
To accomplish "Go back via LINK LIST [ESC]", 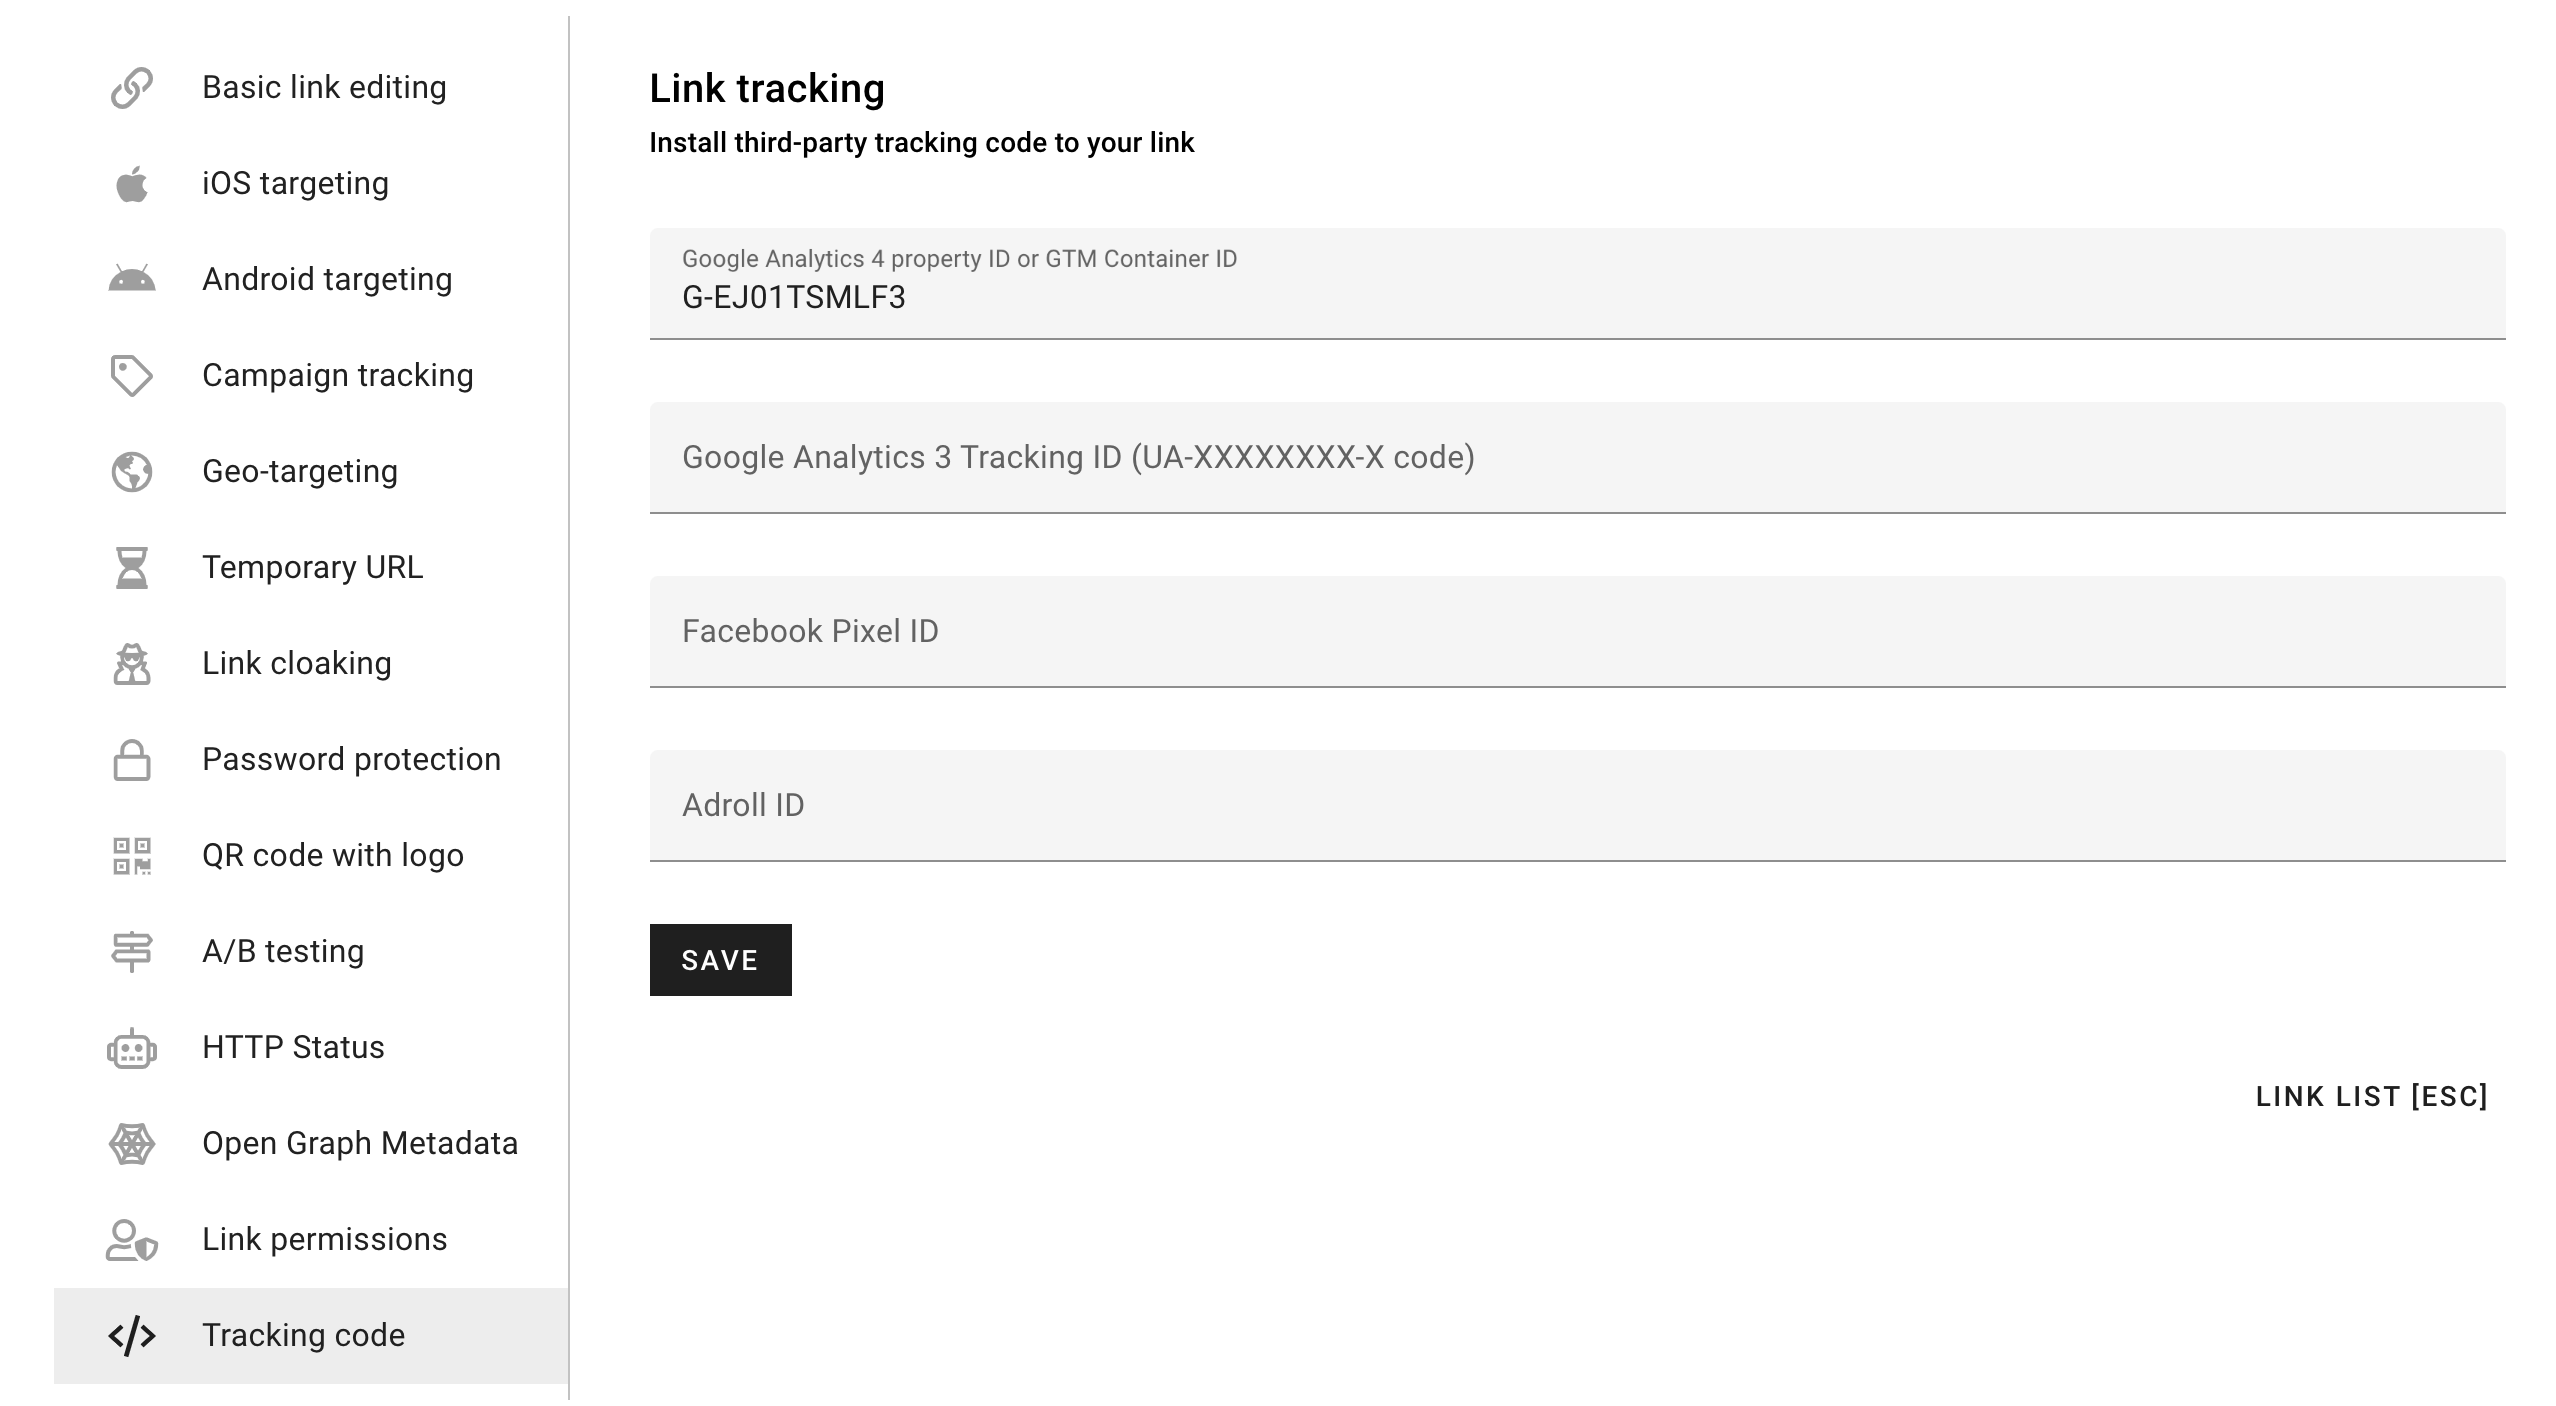I will [2371, 1097].
